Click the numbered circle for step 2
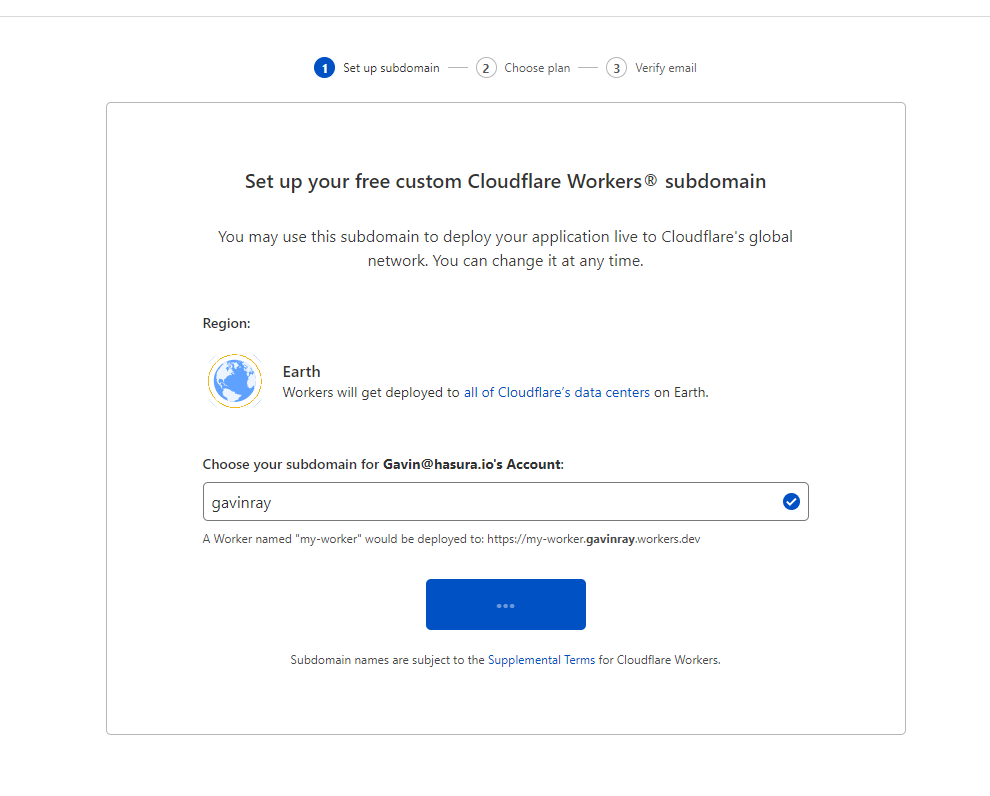Screen dimensions: 990x796 tap(486, 67)
